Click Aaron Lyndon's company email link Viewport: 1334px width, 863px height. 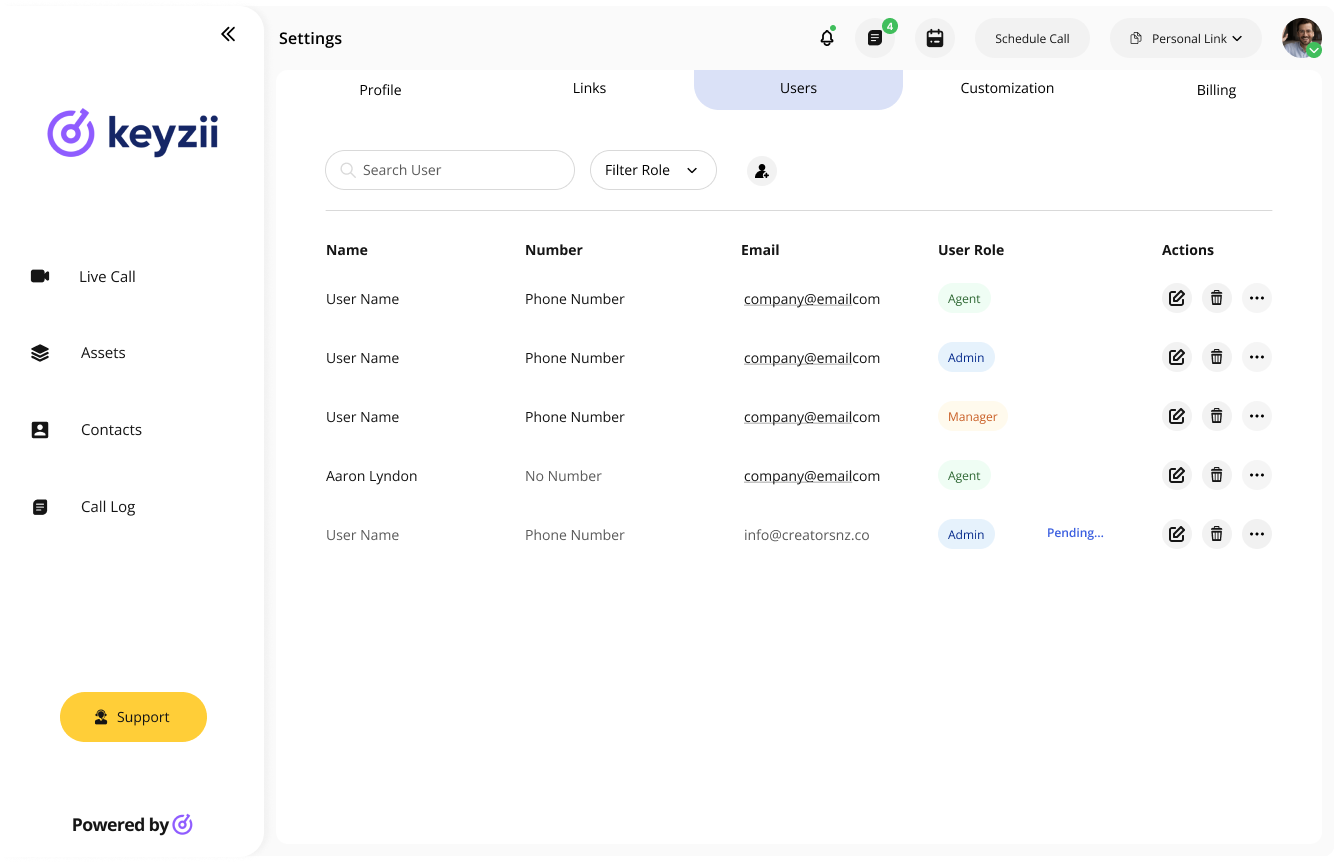[812, 476]
